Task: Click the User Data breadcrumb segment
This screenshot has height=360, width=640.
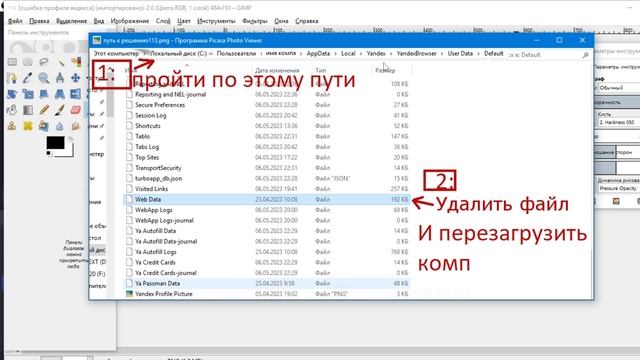Action: click(460, 53)
